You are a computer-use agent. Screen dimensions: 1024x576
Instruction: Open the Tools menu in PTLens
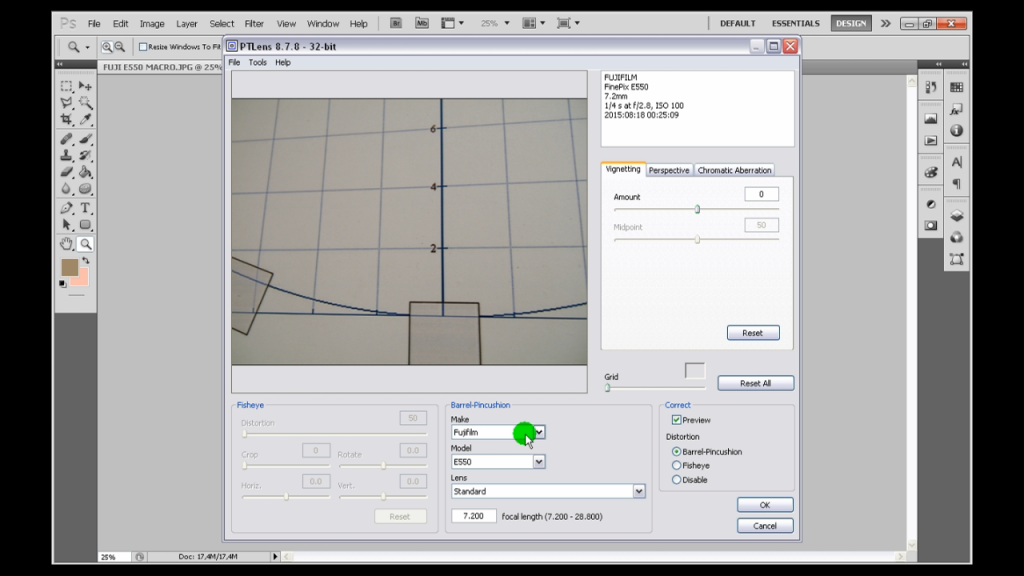pyautogui.click(x=256, y=62)
